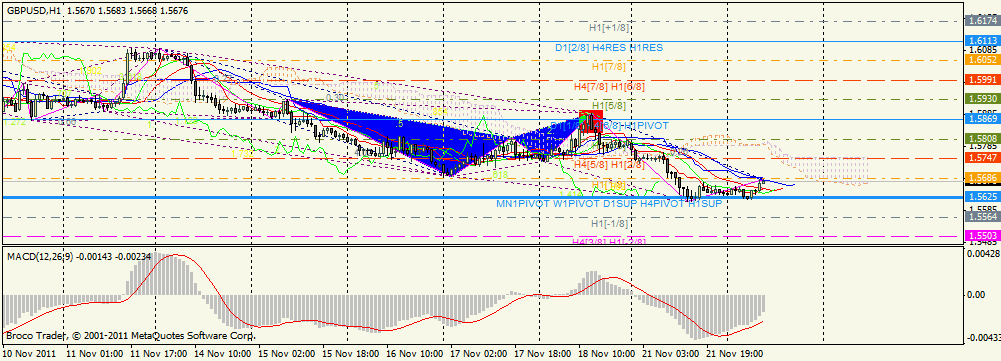Click the 1.5808 green price tag
Screen dimensions: 1001x361
(x=984, y=139)
